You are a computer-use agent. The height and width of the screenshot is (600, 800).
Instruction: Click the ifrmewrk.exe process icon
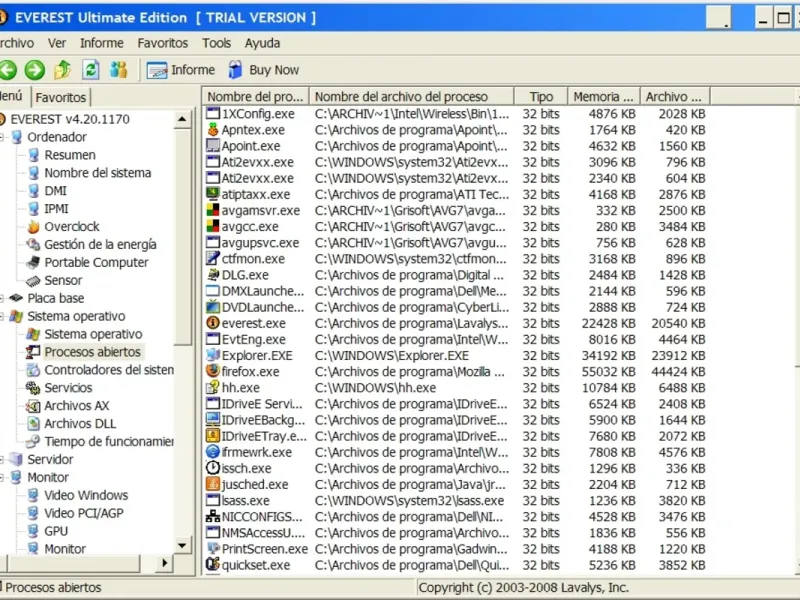coord(213,452)
